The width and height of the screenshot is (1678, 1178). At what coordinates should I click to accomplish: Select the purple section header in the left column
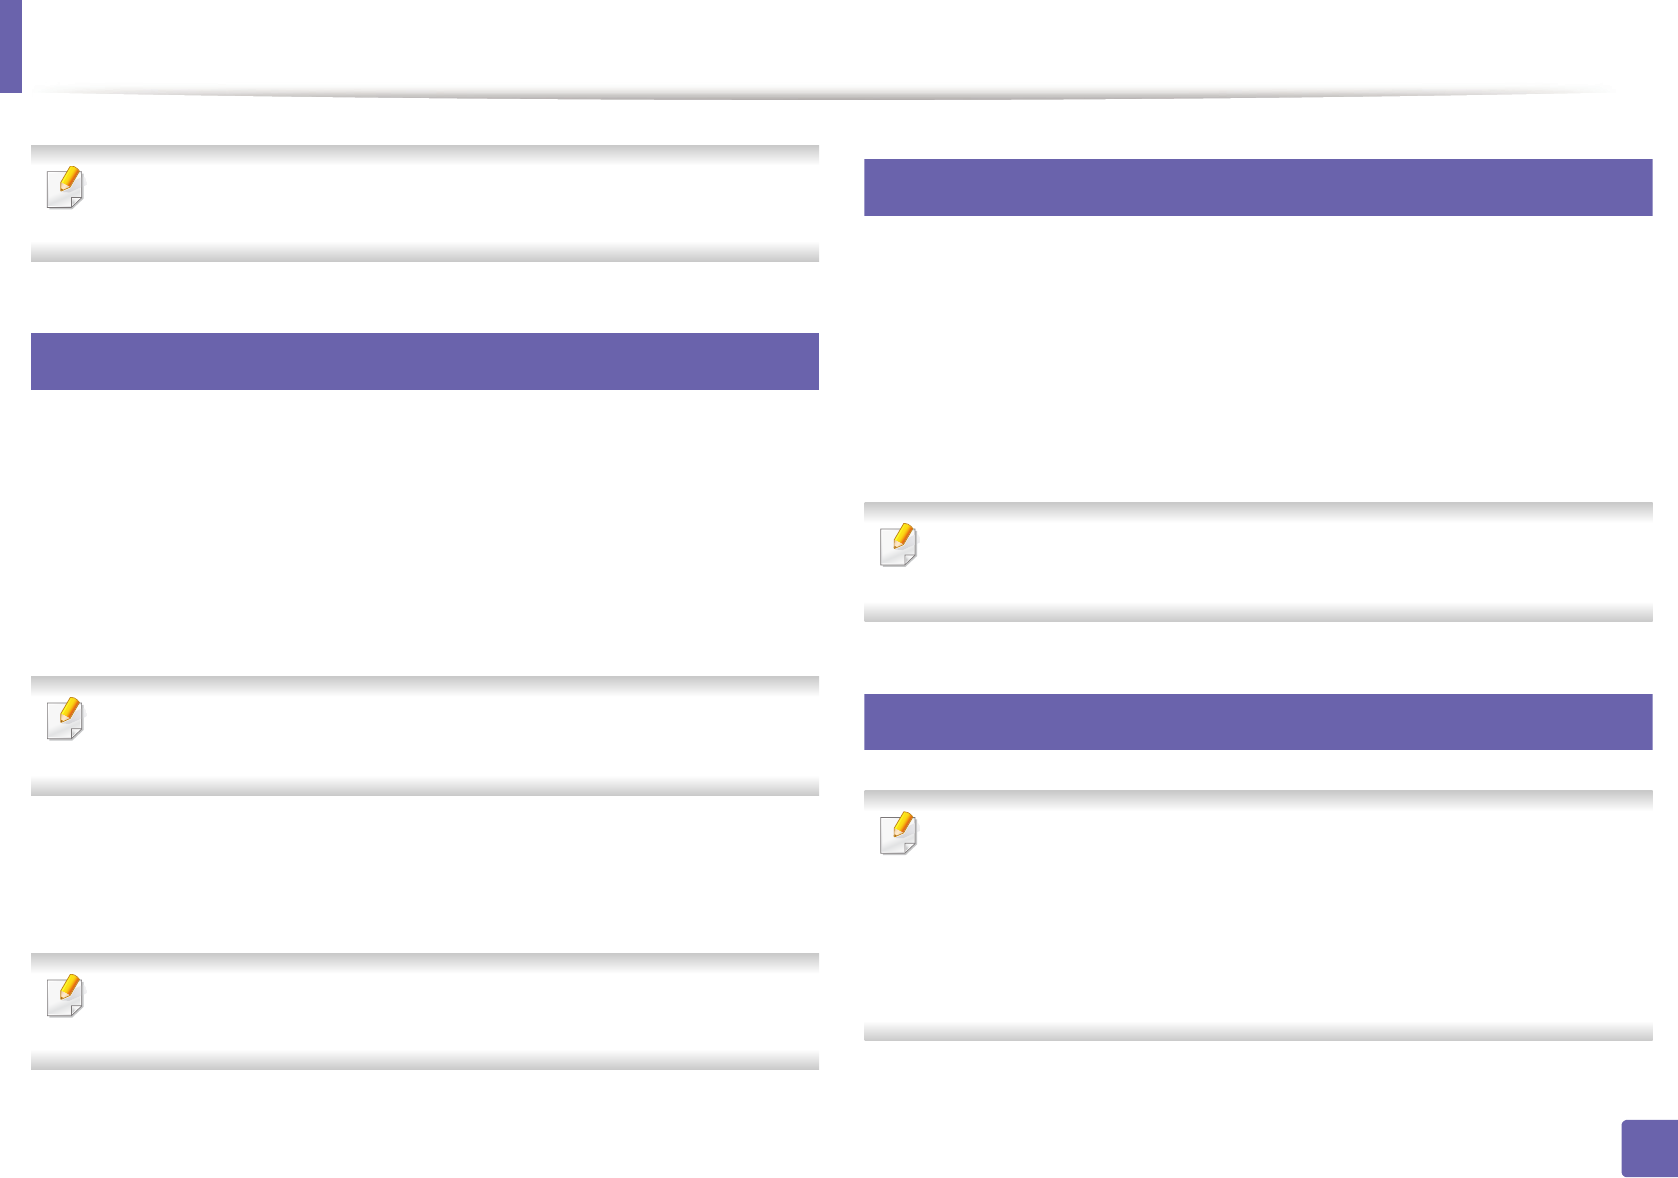pos(425,361)
